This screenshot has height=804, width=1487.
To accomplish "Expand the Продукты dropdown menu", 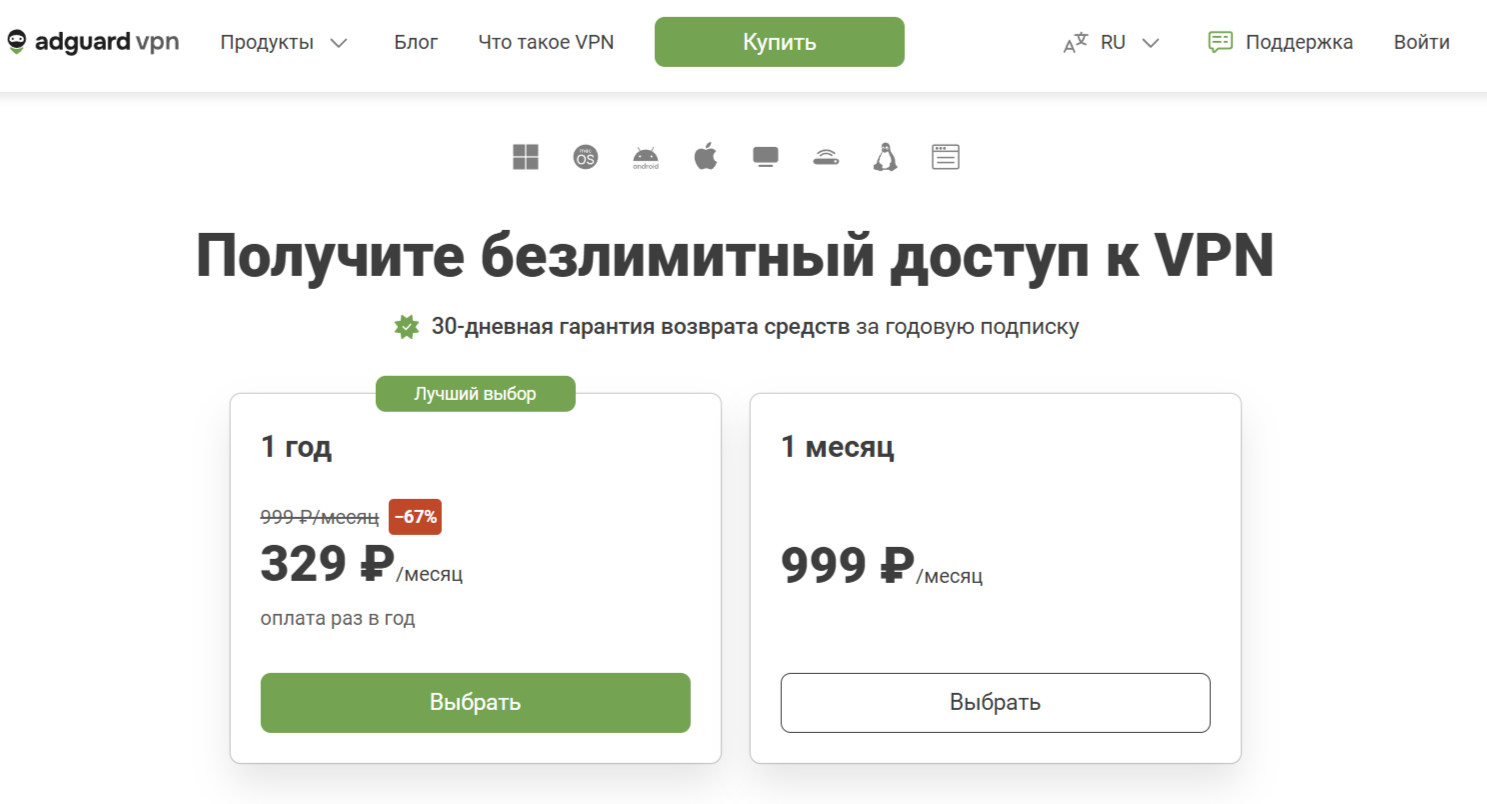I will click(x=284, y=42).
